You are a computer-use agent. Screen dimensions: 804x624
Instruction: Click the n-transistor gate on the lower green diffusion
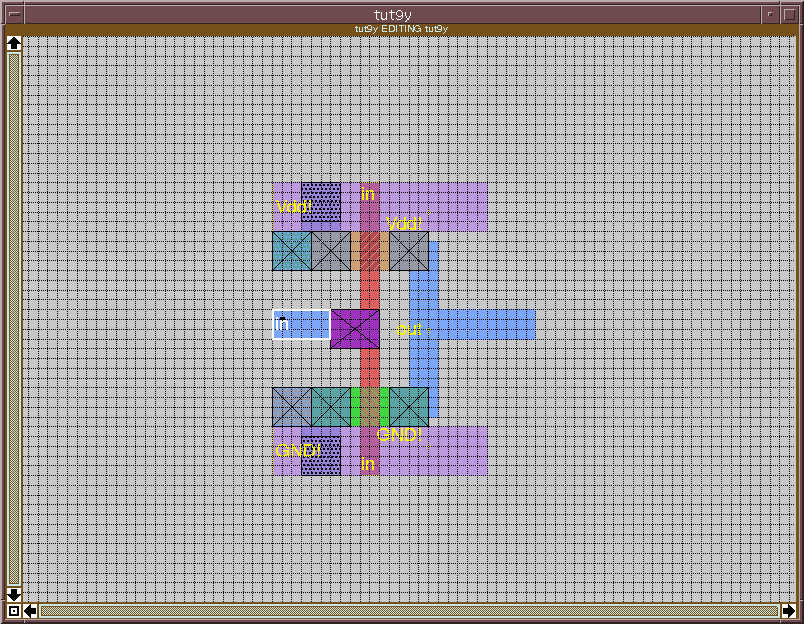click(x=370, y=407)
